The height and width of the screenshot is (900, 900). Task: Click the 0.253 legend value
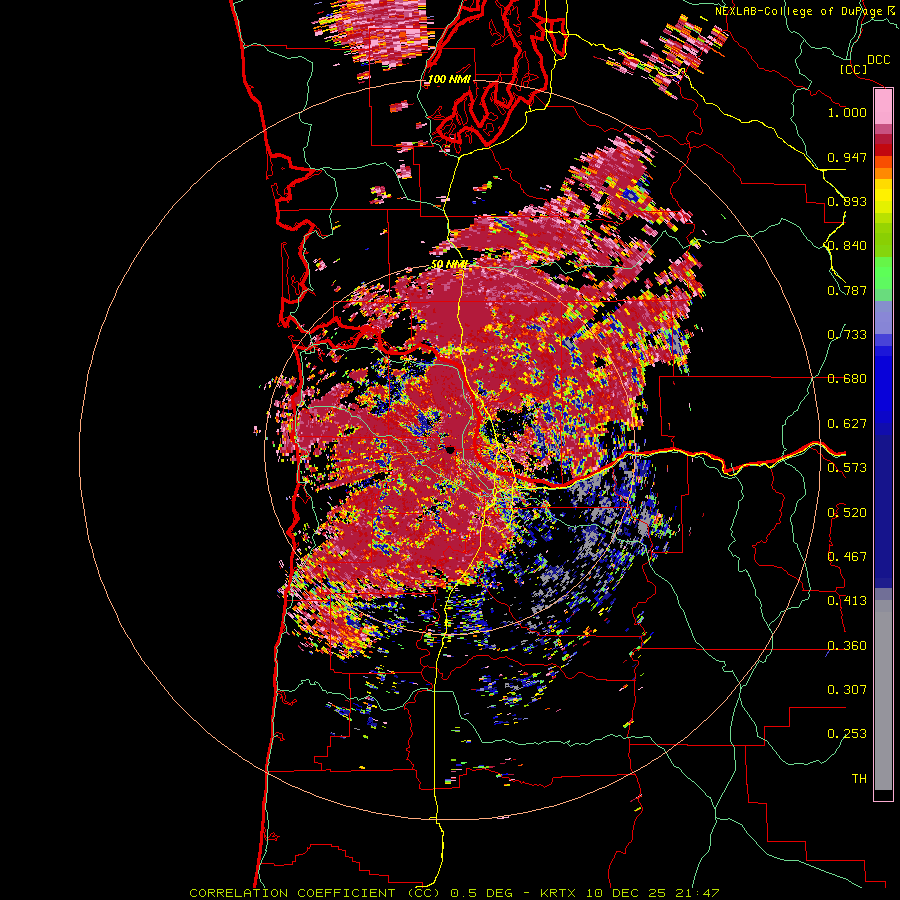847,734
